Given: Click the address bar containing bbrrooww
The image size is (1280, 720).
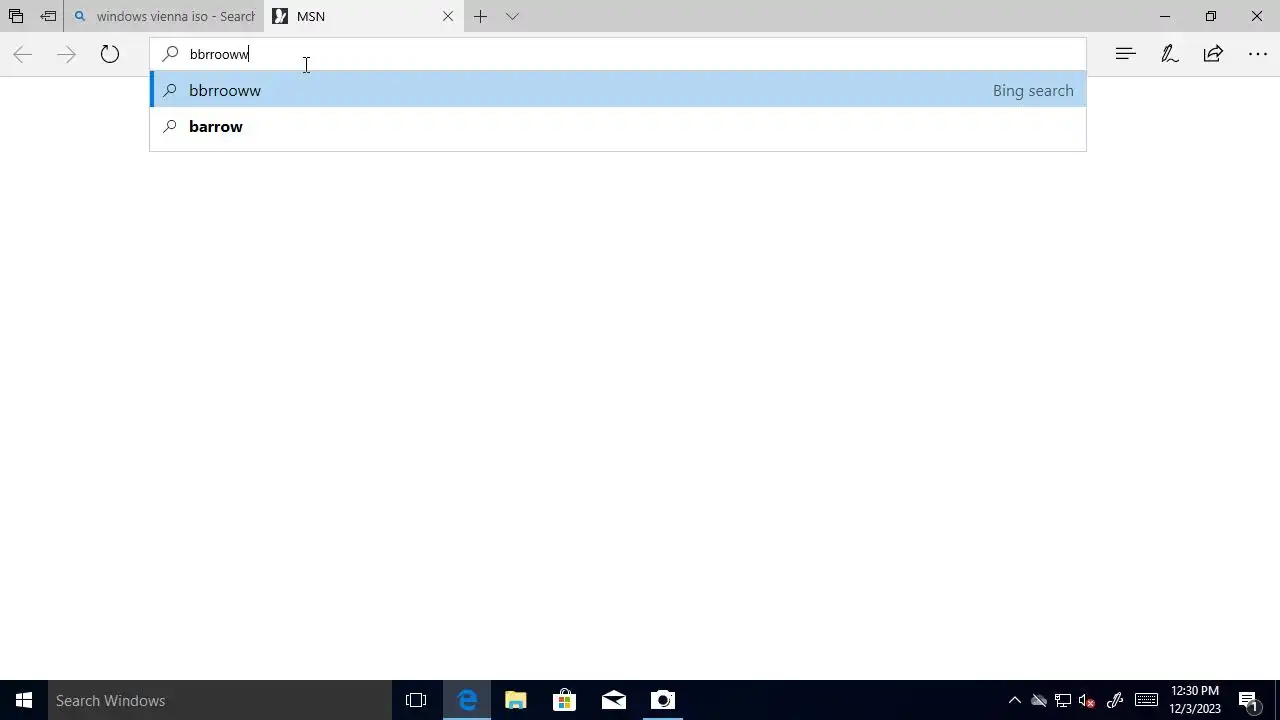Looking at the screenshot, I should pyautogui.click(x=618, y=54).
